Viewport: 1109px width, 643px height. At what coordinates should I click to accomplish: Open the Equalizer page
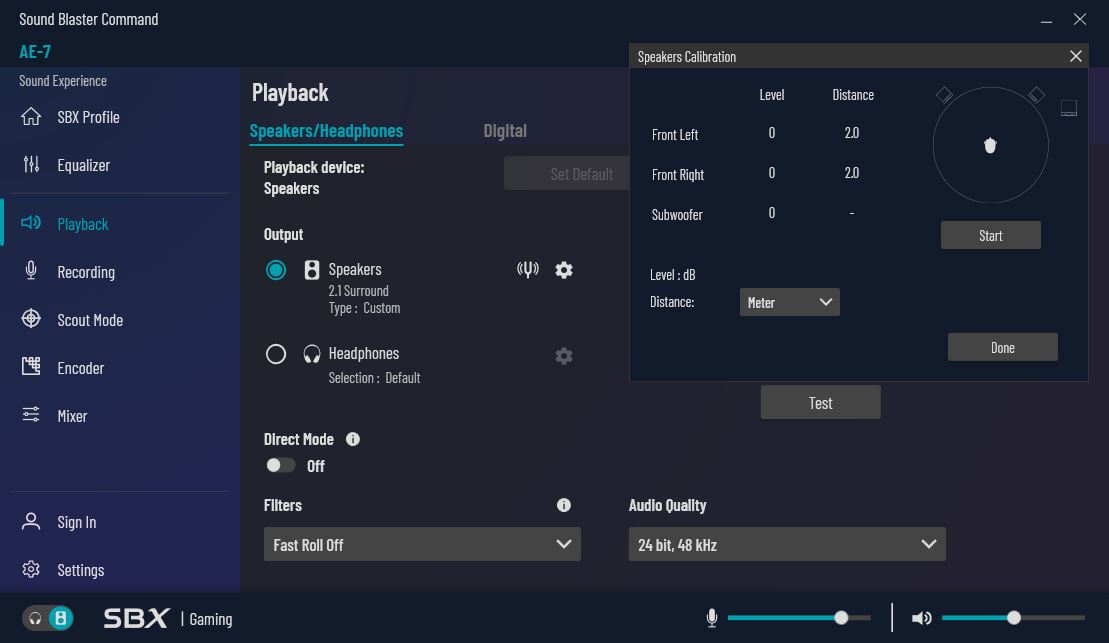coord(83,165)
